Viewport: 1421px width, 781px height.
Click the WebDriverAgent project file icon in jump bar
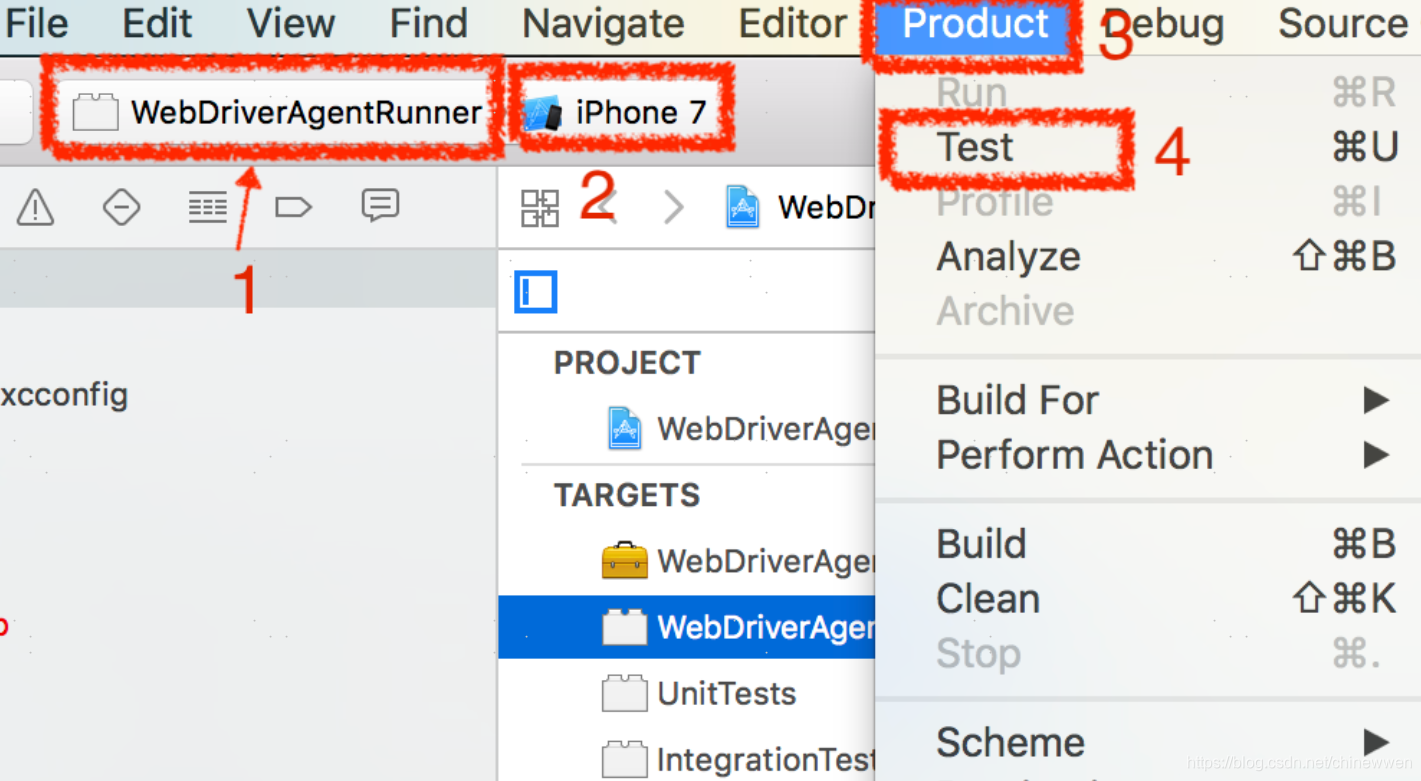click(x=742, y=208)
